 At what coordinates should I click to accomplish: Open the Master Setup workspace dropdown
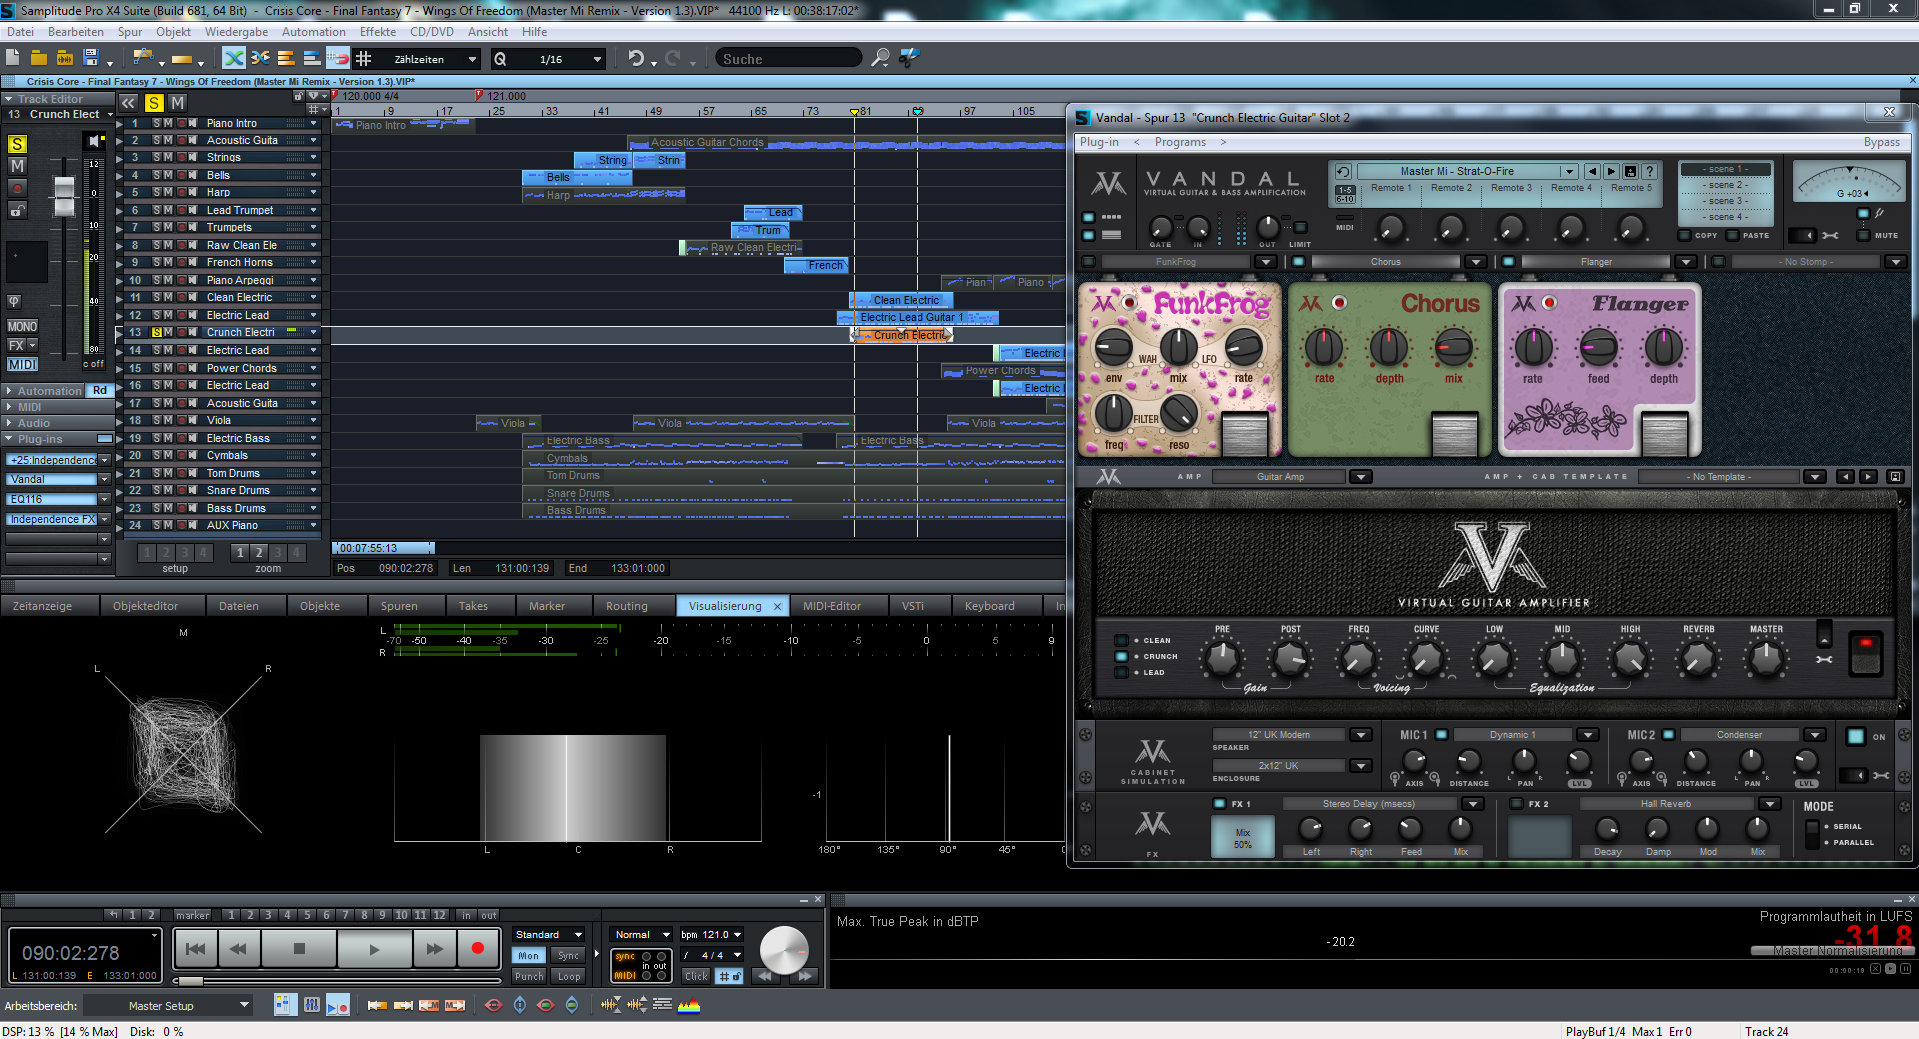pyautogui.click(x=244, y=1005)
